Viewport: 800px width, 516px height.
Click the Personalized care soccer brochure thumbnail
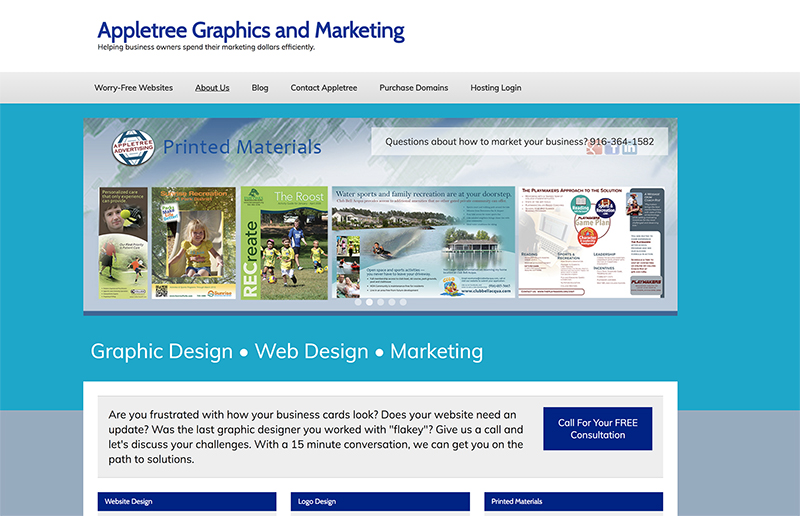click(x=123, y=243)
